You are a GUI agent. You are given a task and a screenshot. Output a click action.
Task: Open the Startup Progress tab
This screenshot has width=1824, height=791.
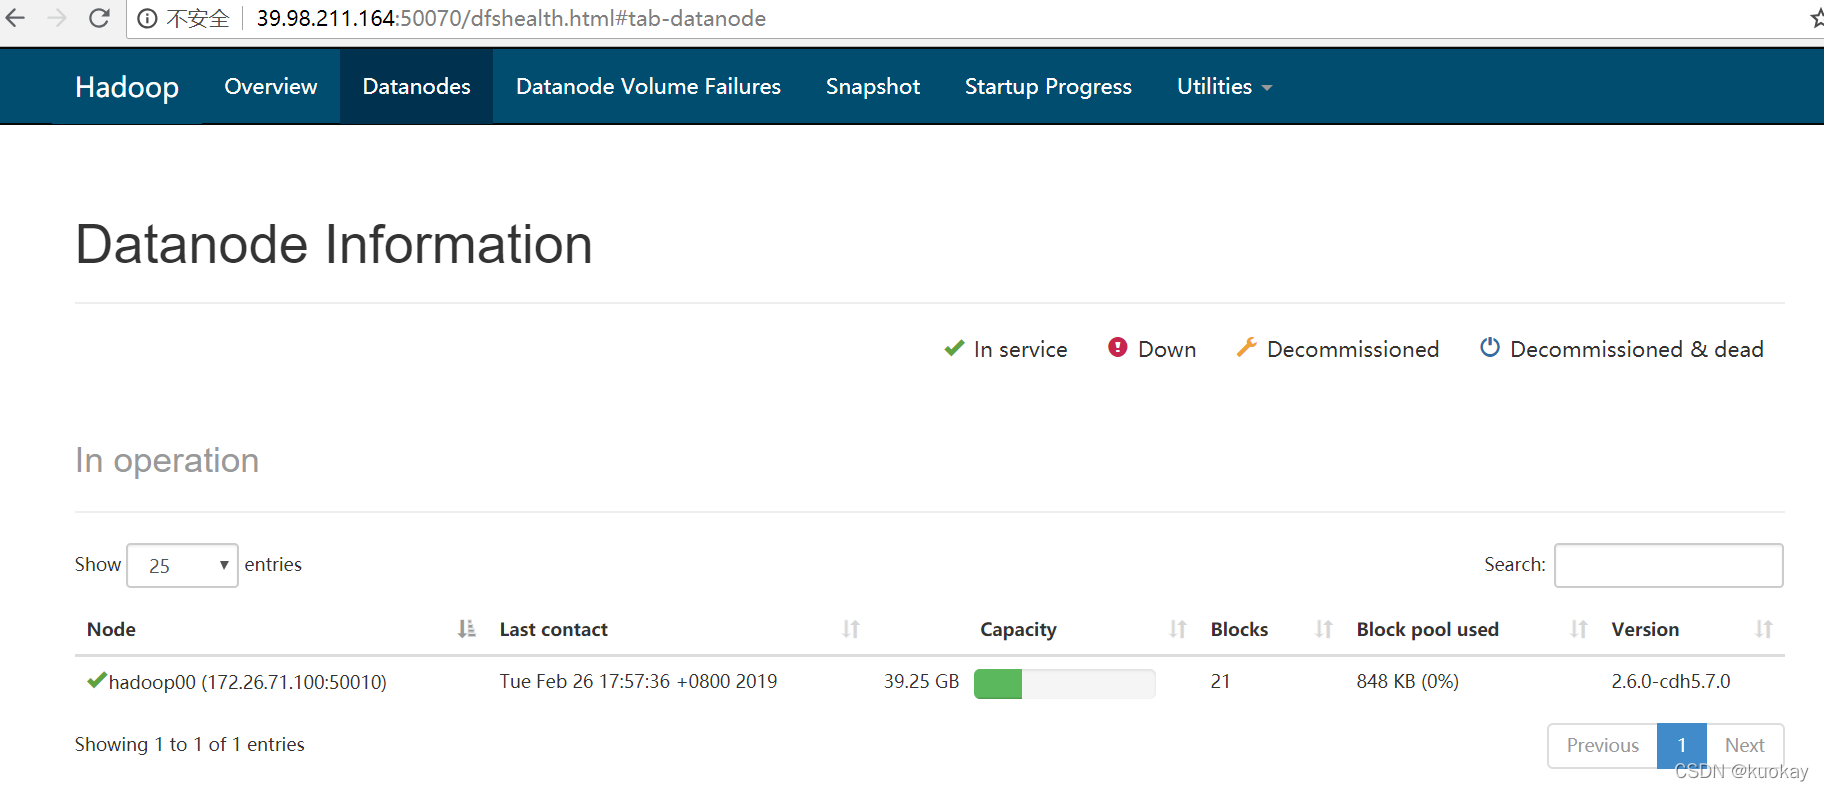(1048, 87)
